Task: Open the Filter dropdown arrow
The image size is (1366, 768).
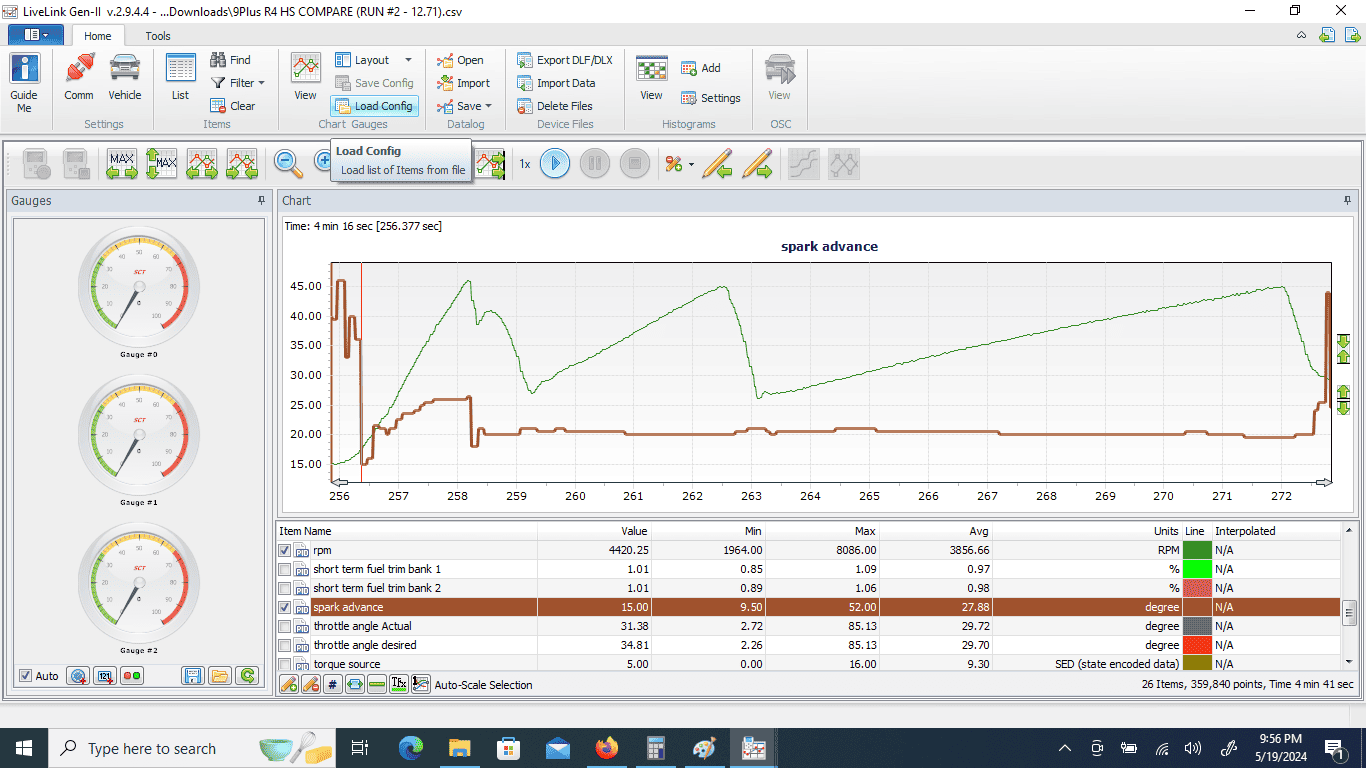Action: point(262,83)
